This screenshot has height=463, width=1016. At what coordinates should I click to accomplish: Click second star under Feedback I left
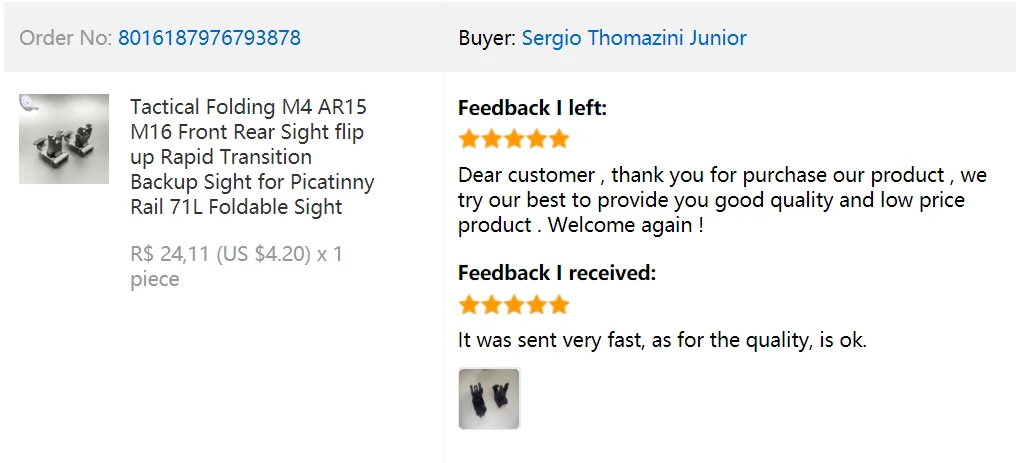pos(491,139)
